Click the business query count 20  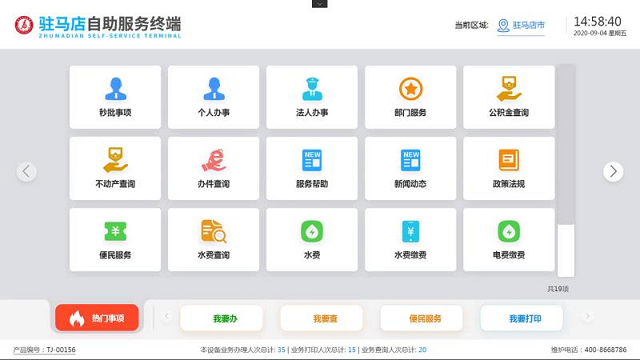click(x=422, y=350)
